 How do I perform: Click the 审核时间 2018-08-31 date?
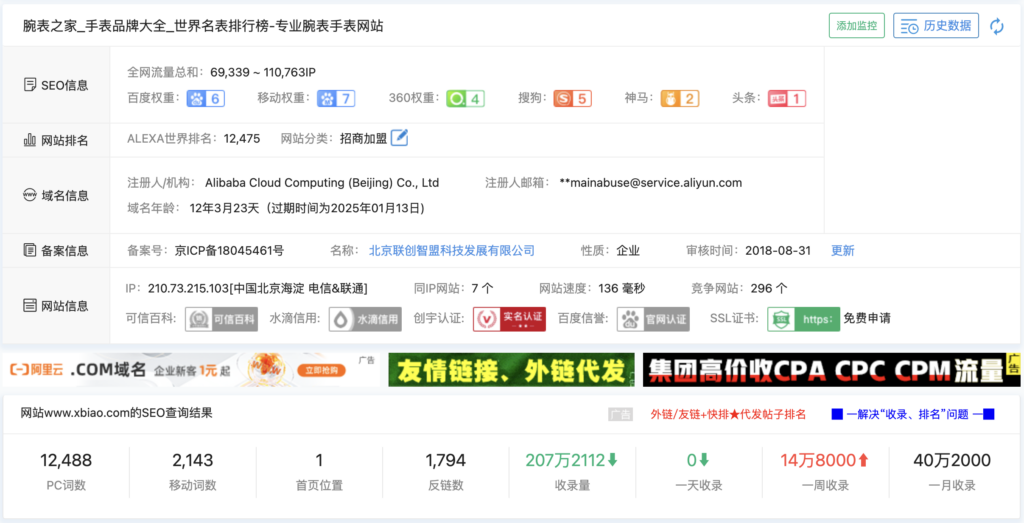pos(779,251)
